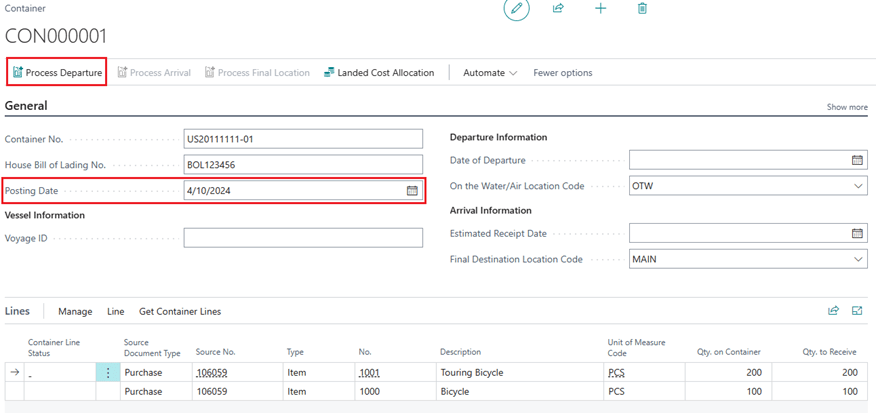
Task: Open the Posting Date calendar picker
Action: (412, 191)
